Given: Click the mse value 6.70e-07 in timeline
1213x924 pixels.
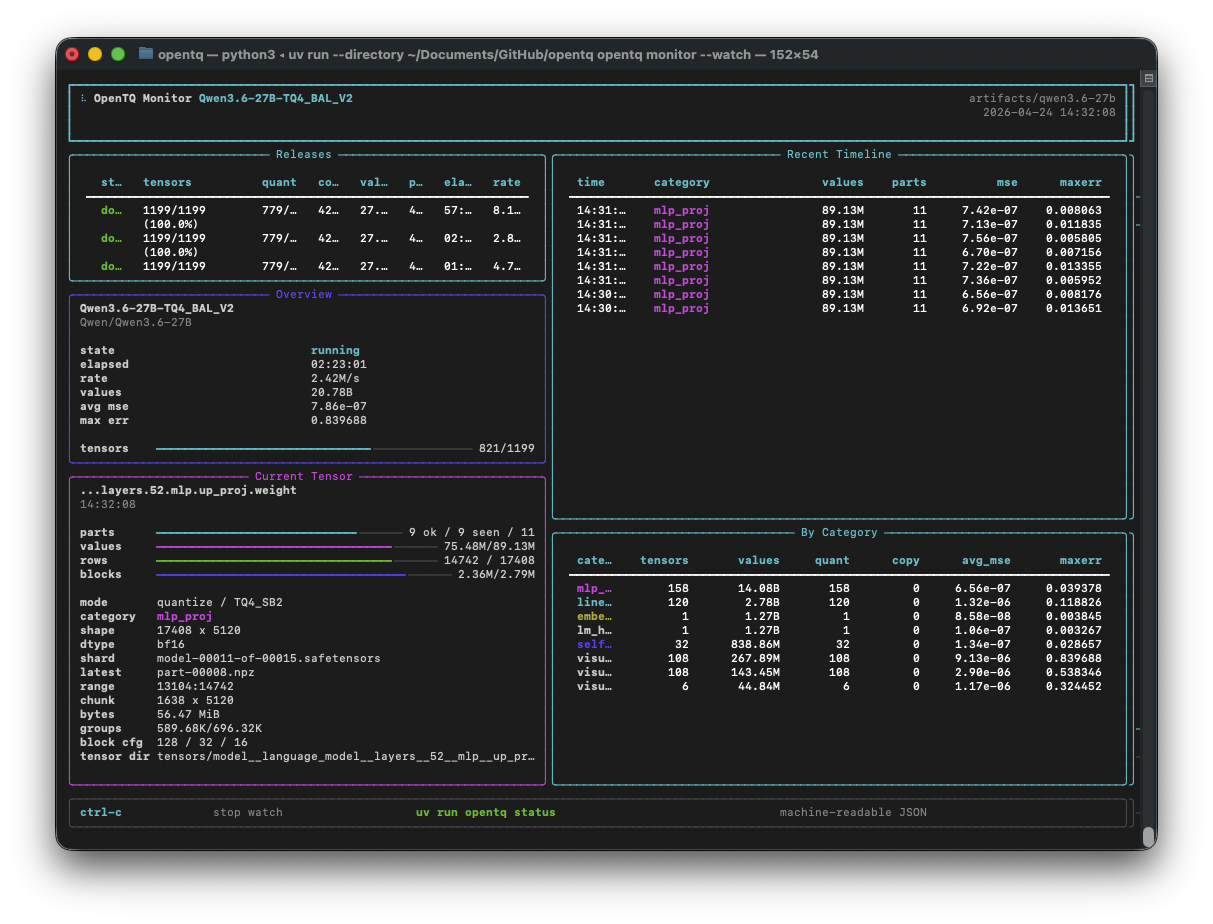Looking at the screenshot, I should pos(990,253).
